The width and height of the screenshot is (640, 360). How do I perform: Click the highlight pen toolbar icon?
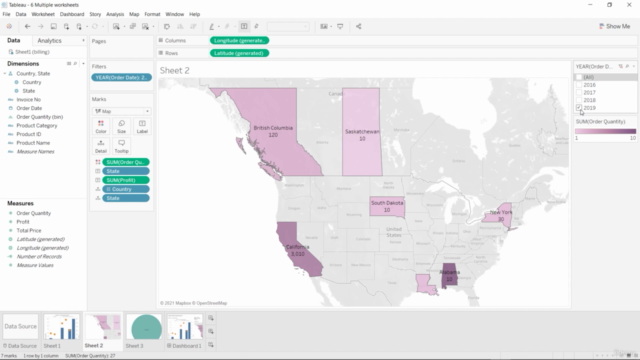[x=211, y=27]
